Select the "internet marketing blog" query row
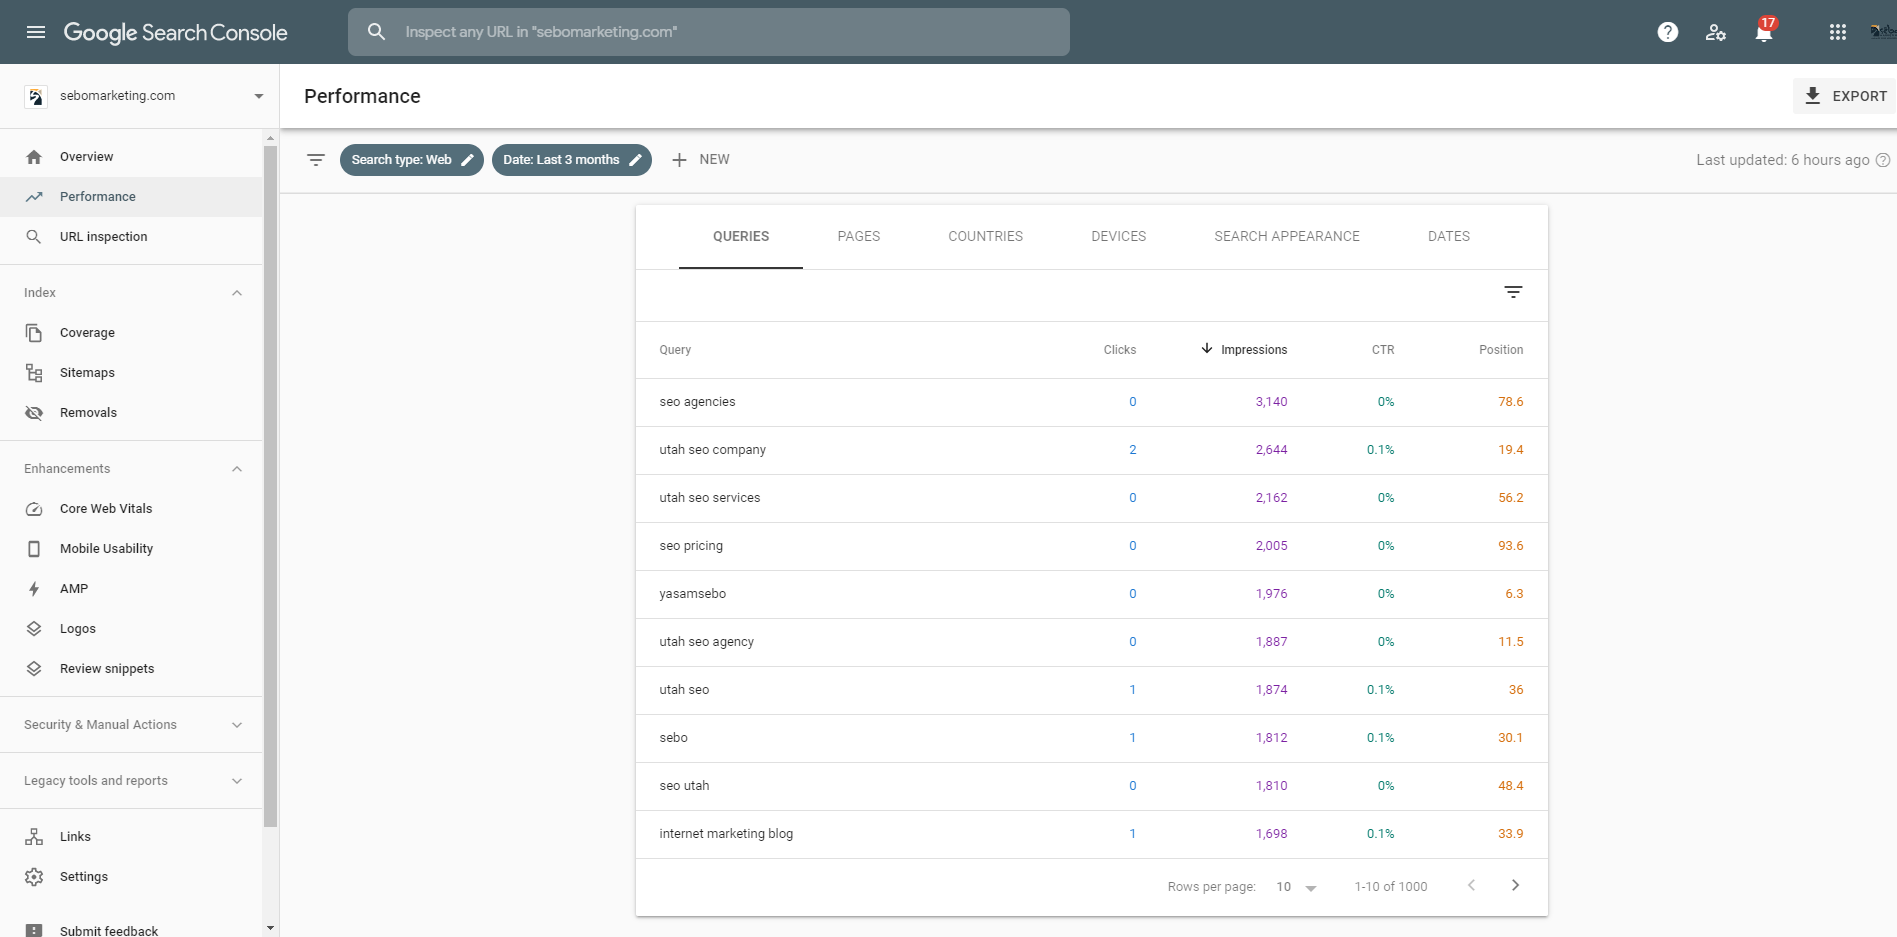 [x=1092, y=834]
